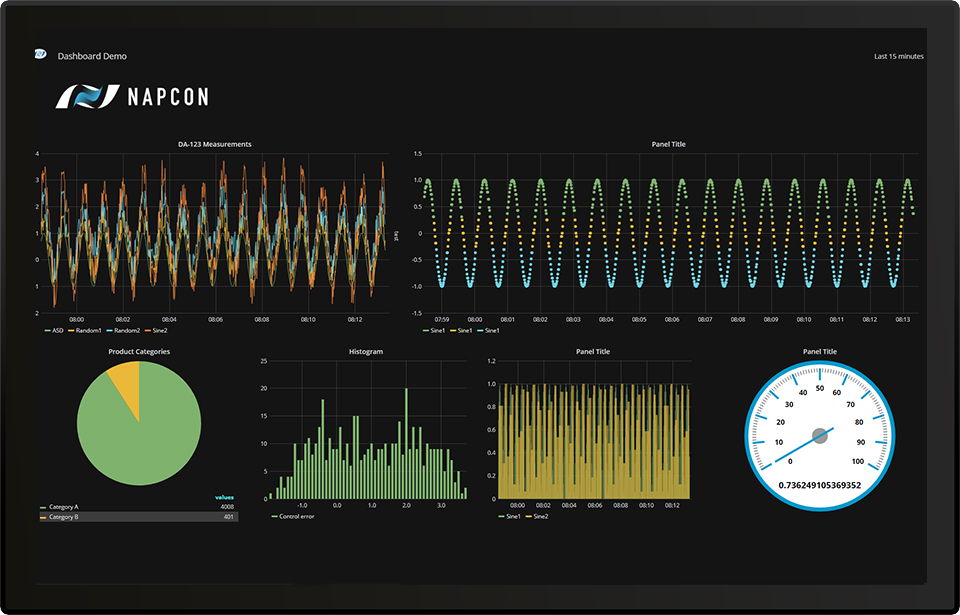The width and height of the screenshot is (960, 615).
Task: Click the Grafana logo in the top-left corner
Action: click(40, 56)
